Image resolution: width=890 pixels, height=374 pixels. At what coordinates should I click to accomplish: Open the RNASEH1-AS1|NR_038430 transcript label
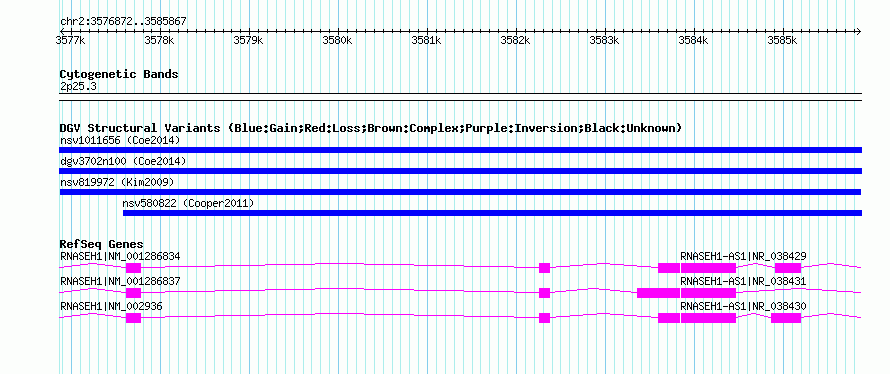744,306
